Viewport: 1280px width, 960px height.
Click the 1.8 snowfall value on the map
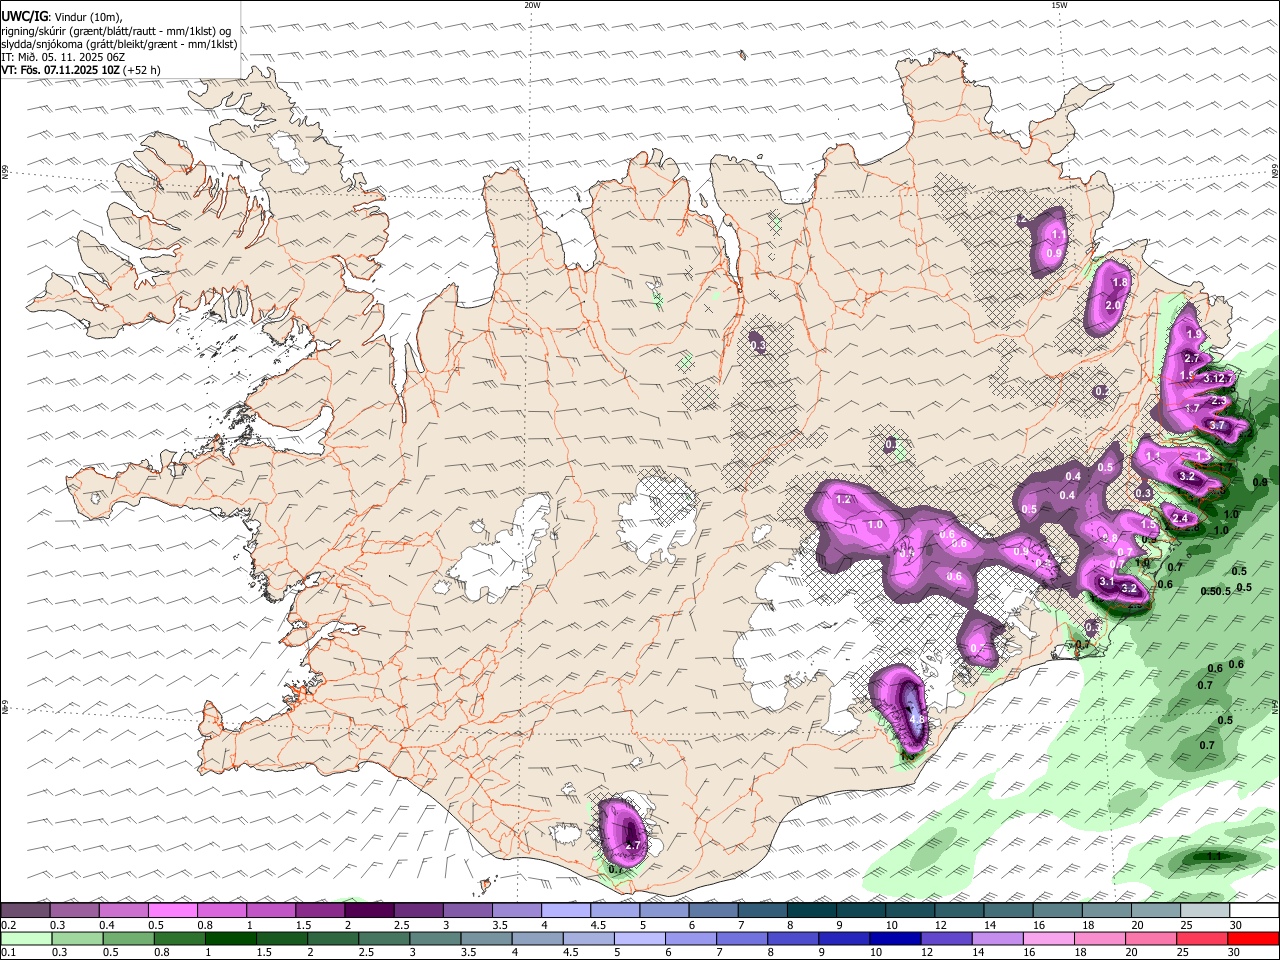1120,283
